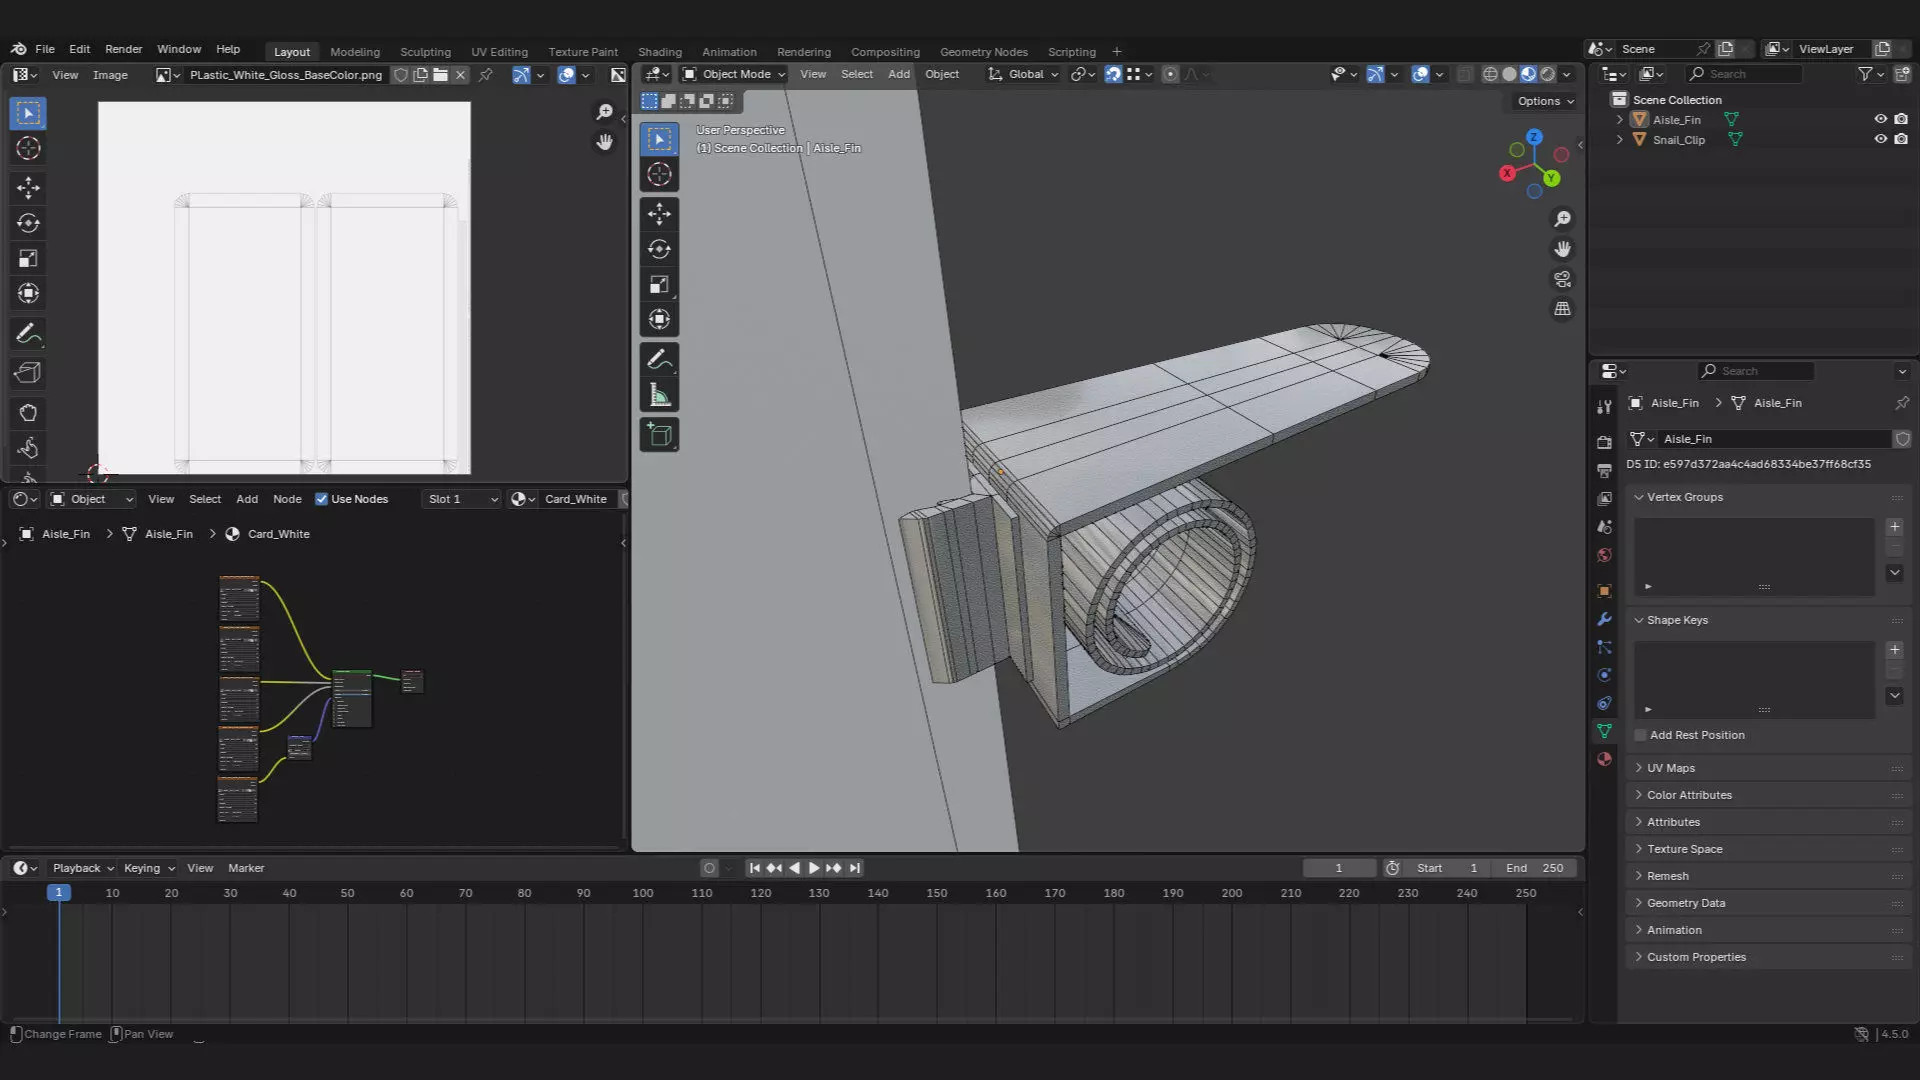Open Material properties tab icon

coord(1604,759)
